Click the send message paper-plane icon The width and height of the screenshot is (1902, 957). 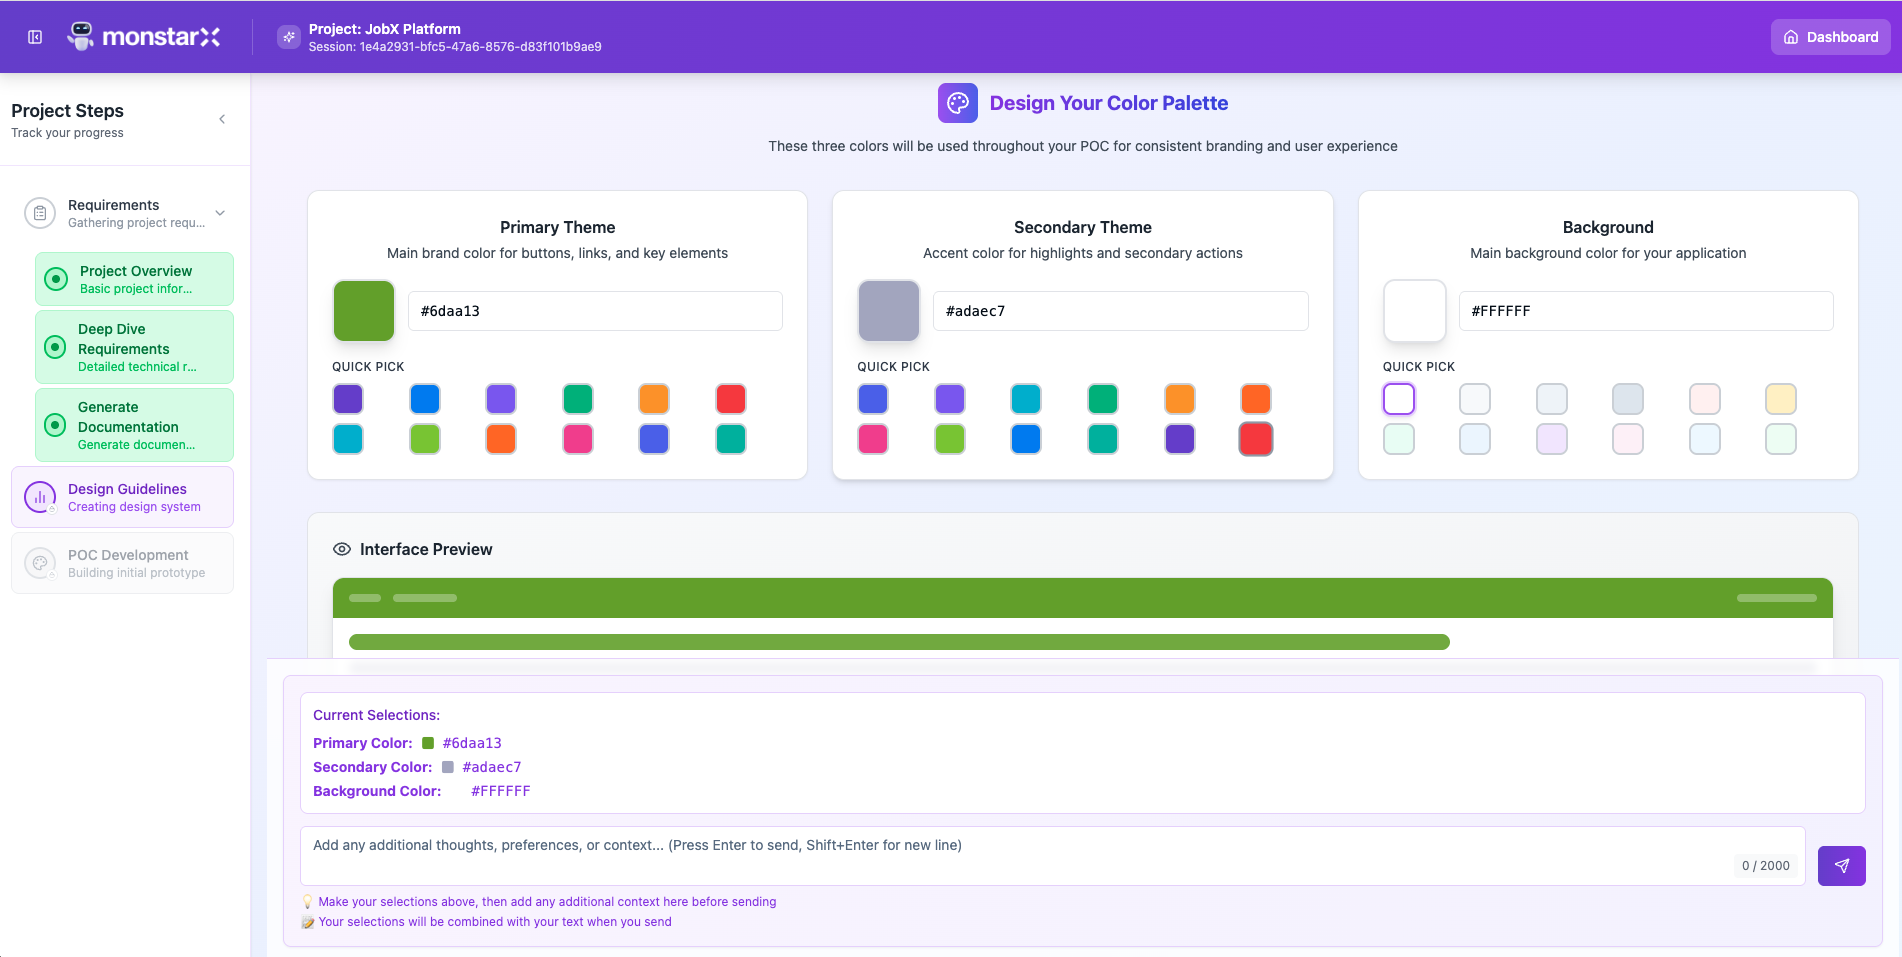click(x=1841, y=866)
